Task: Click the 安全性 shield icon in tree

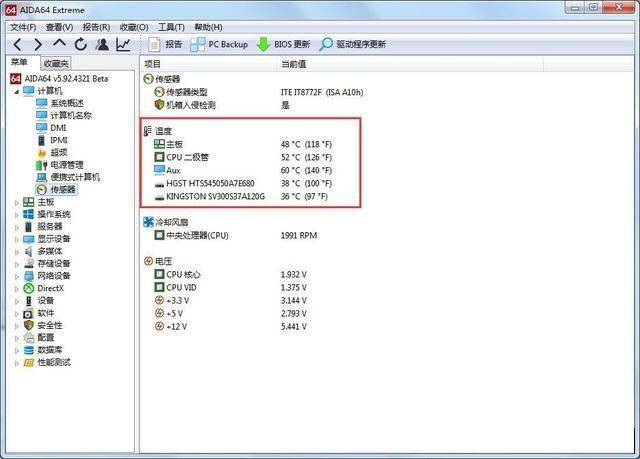Action: (29, 326)
